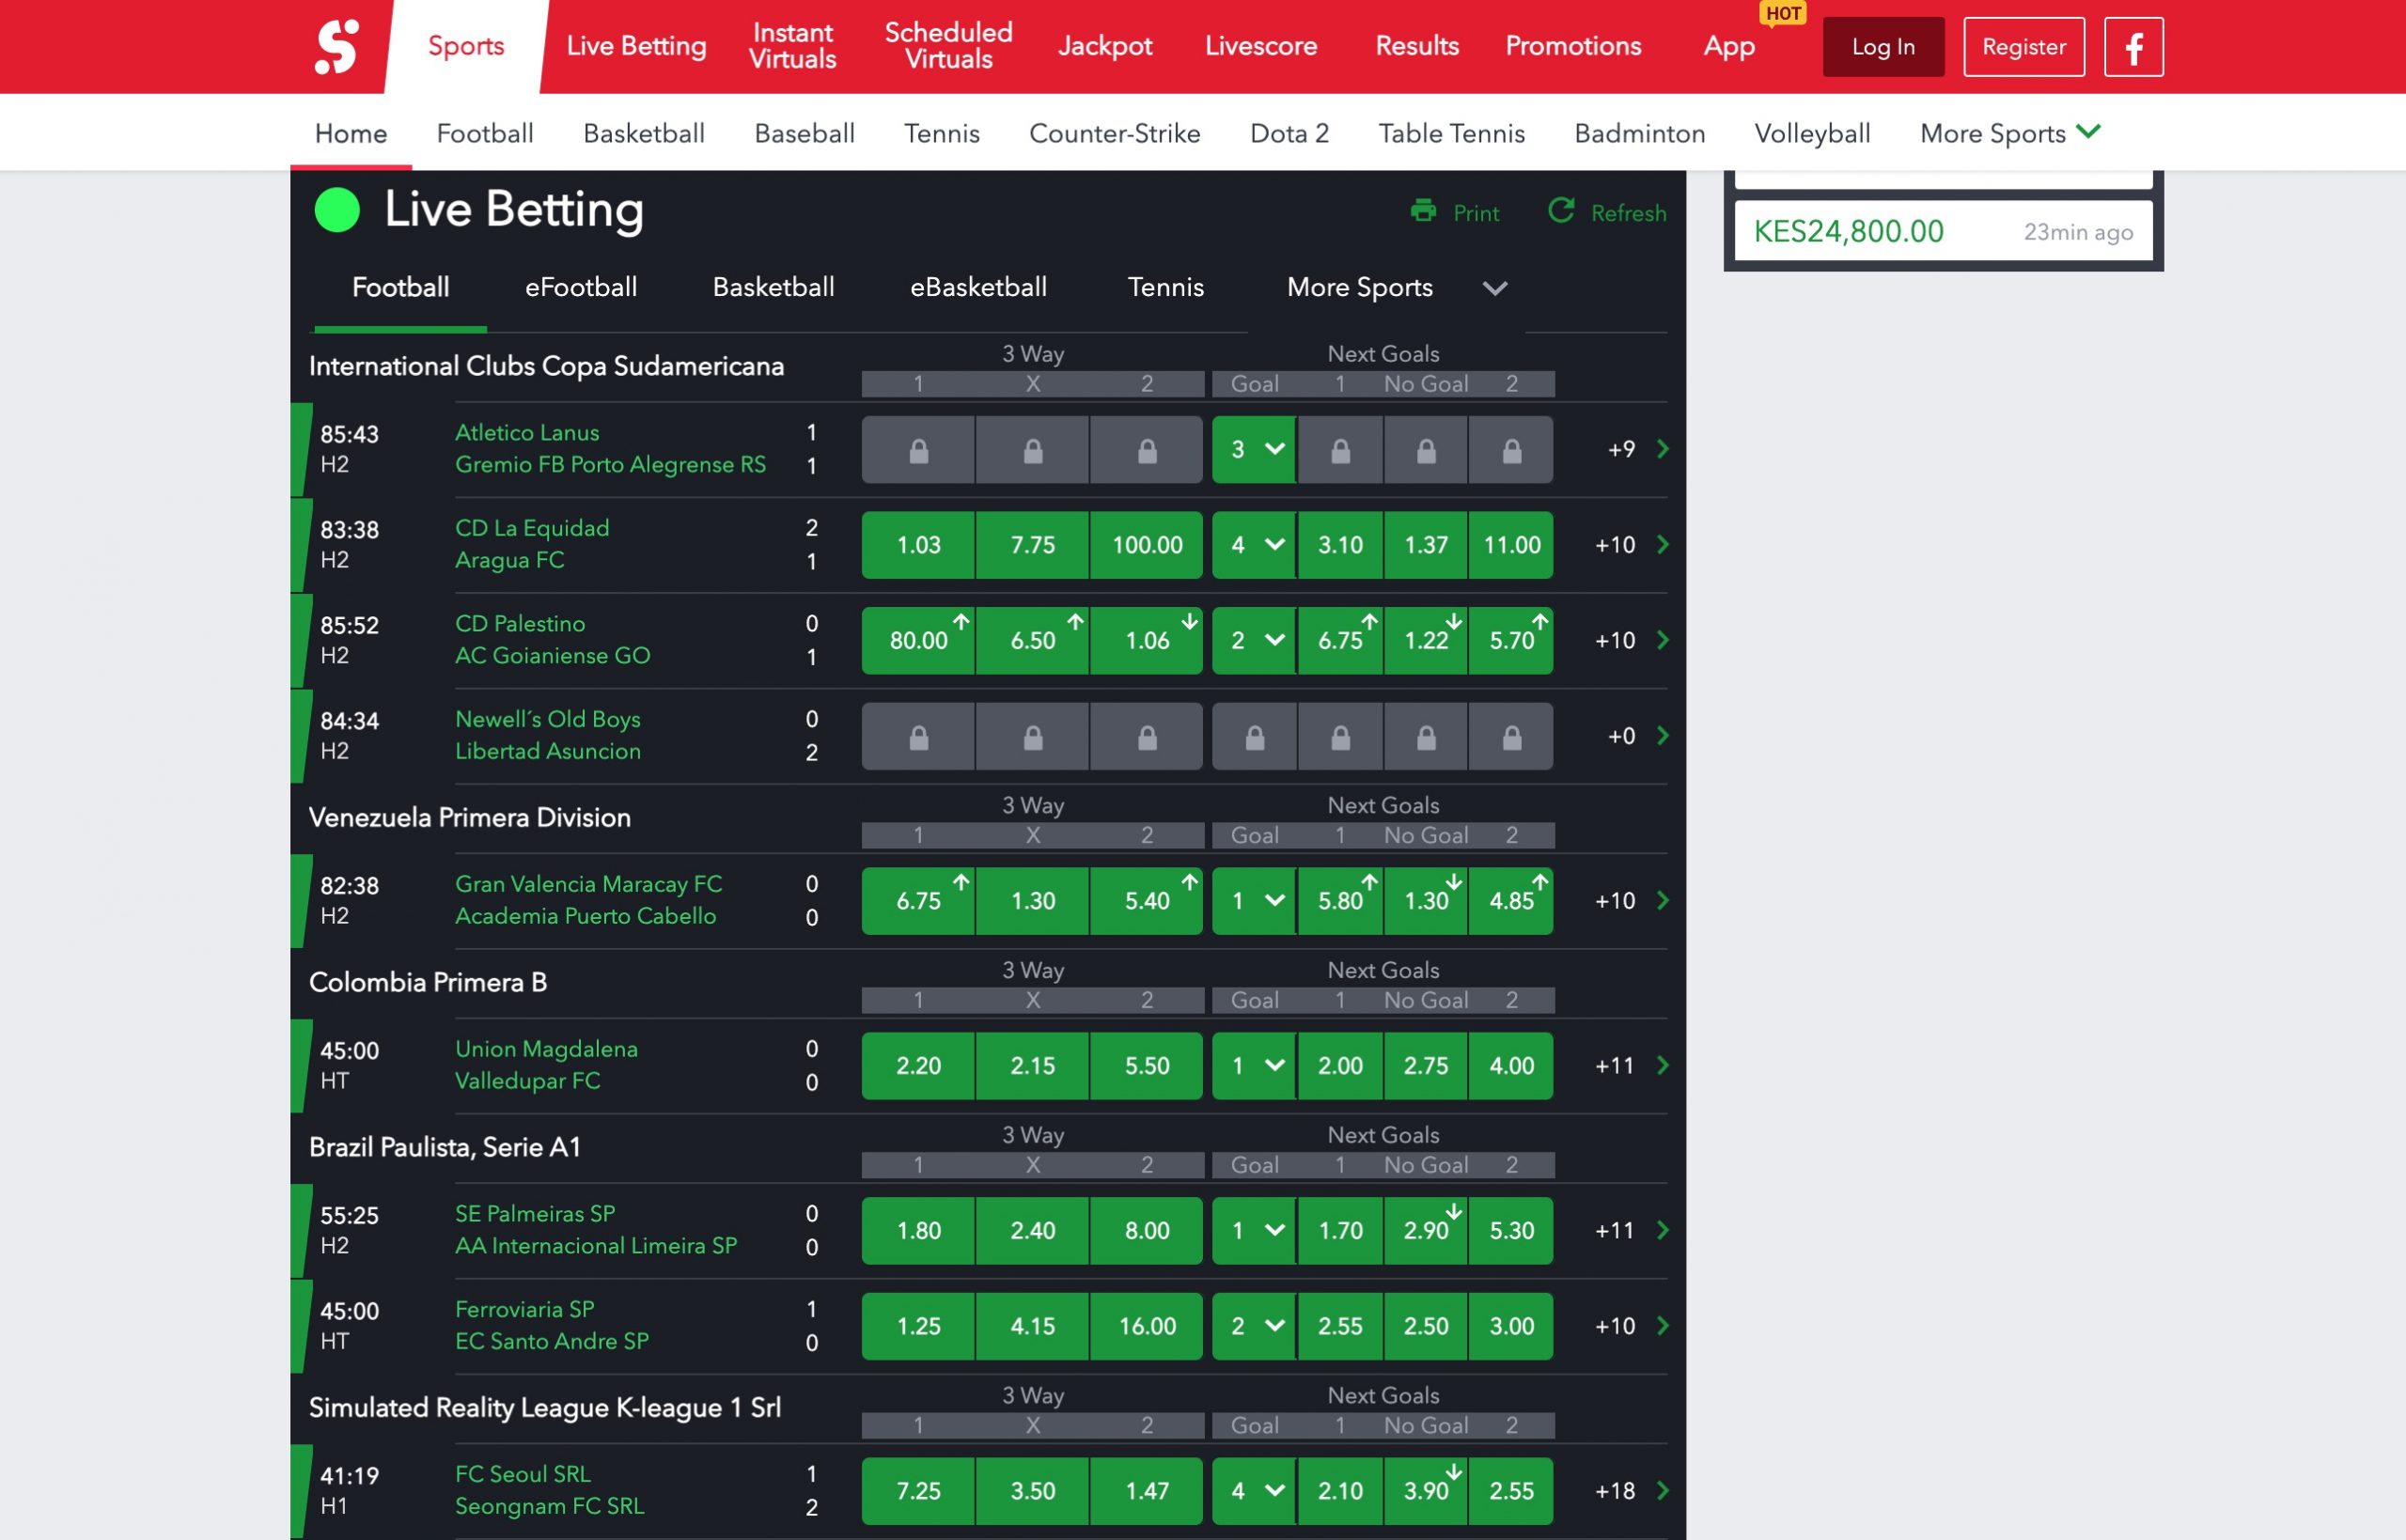Open goal number dropdown for Atletico Lanus
The height and width of the screenshot is (1540, 2406).
1254,450
